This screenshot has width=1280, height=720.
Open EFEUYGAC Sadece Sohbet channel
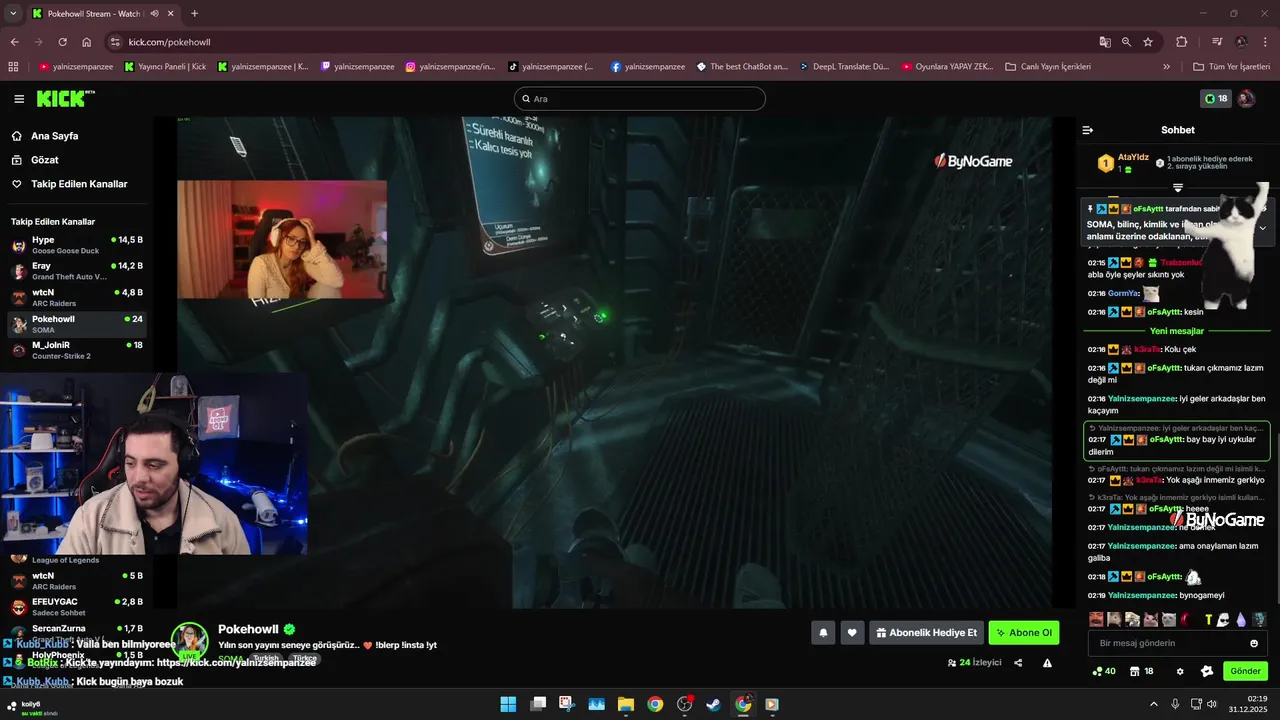pos(76,607)
